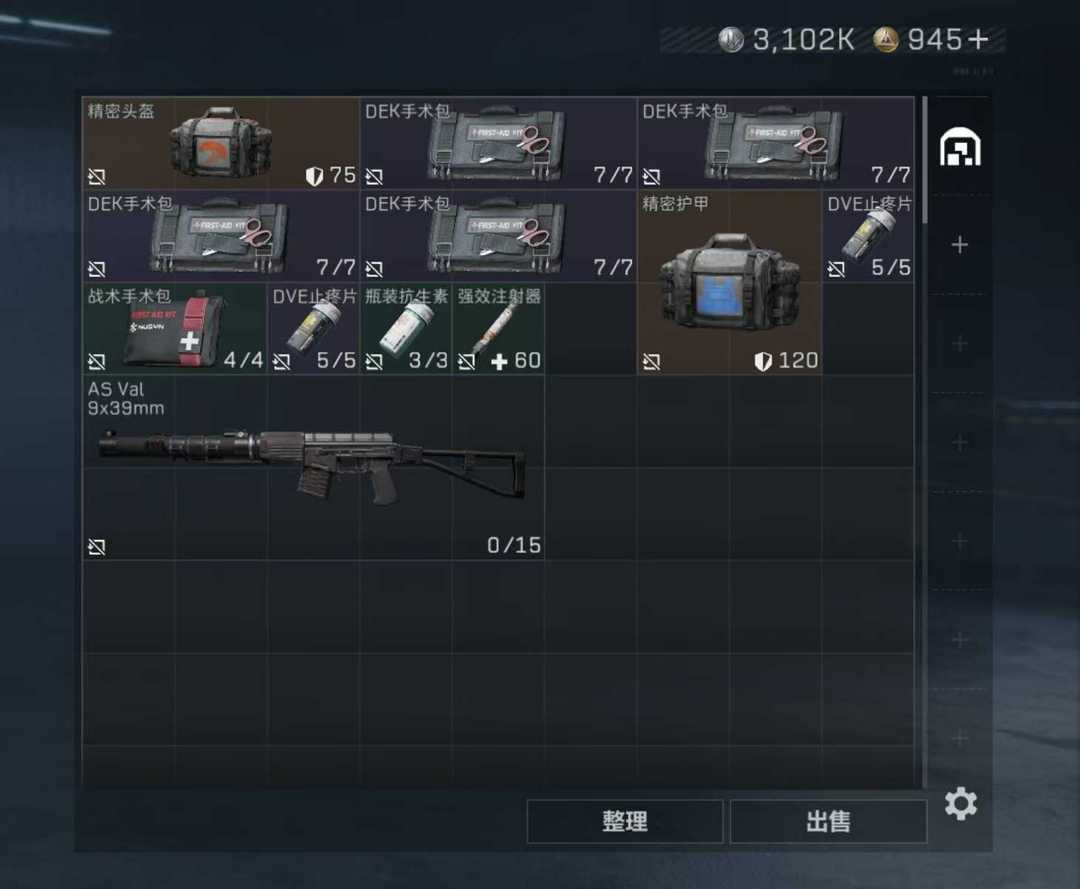The height and width of the screenshot is (889, 1080).
Task: Click the 出售 sell button
Action: click(828, 821)
